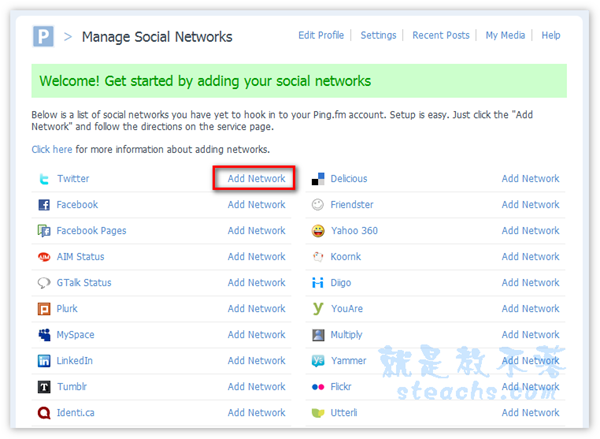Add Network for Facebook
The height and width of the screenshot is (439, 600).
coord(256,205)
